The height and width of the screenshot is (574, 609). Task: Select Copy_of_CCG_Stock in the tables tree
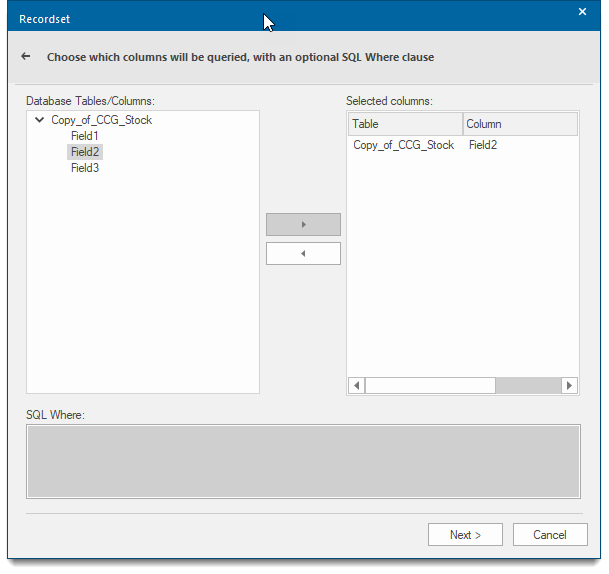[x=101, y=120]
